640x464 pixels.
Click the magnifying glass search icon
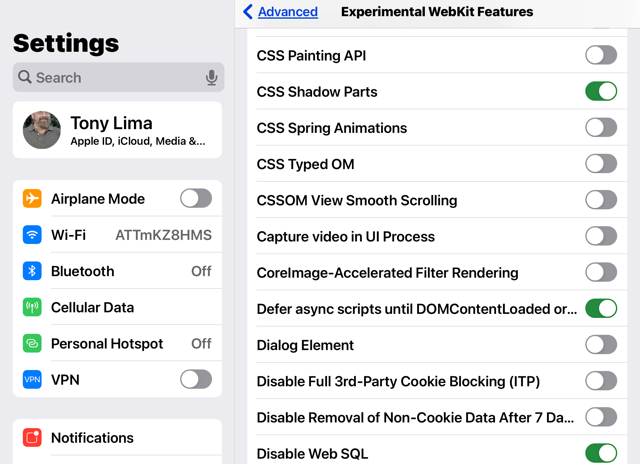tap(25, 77)
